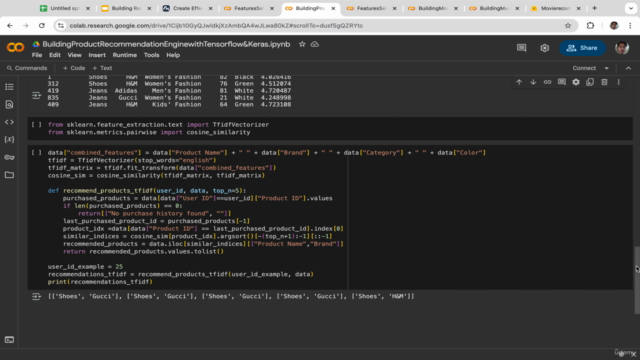Go back in browser history
Screen dimensions: 640x360
10,25
